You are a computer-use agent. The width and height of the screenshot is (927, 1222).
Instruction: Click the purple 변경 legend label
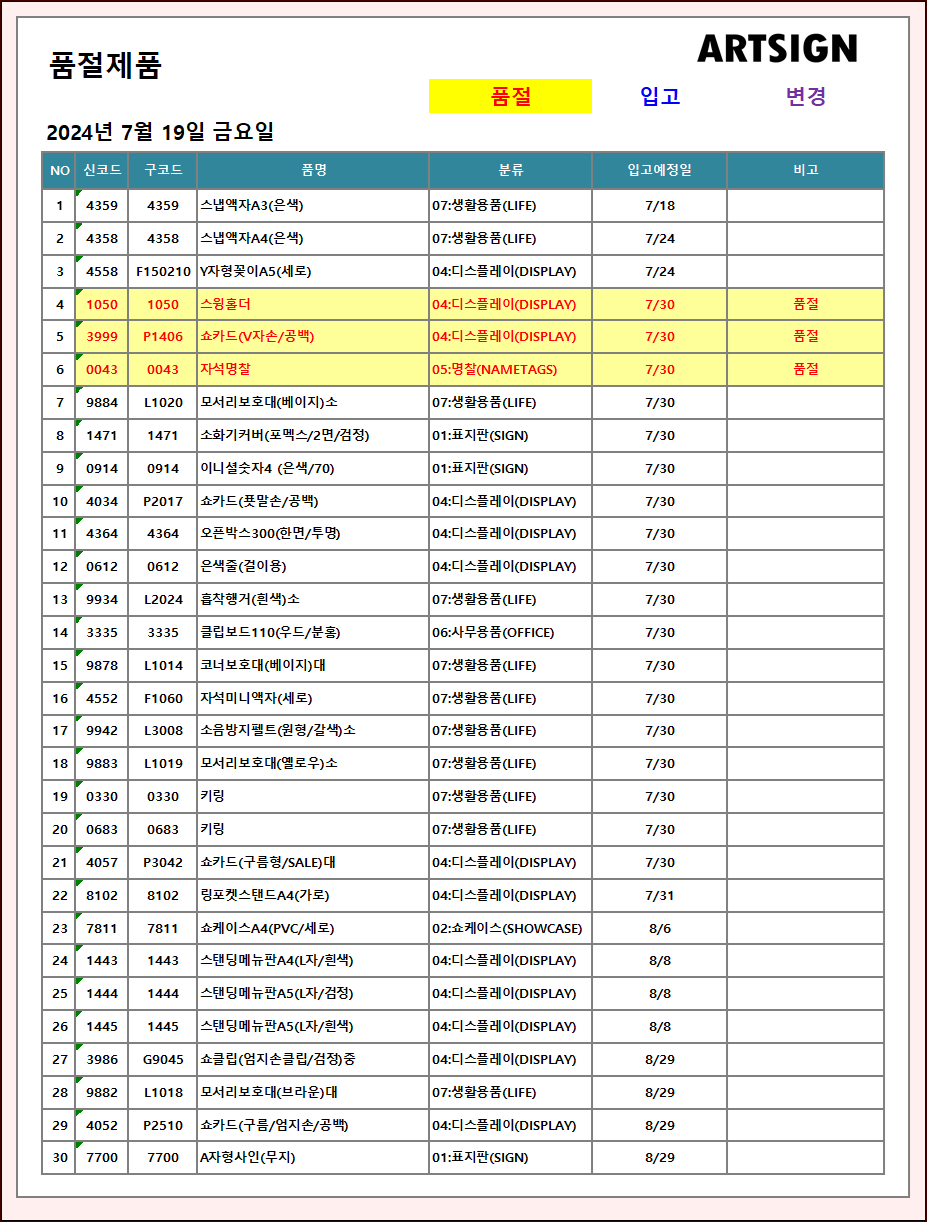click(x=806, y=96)
